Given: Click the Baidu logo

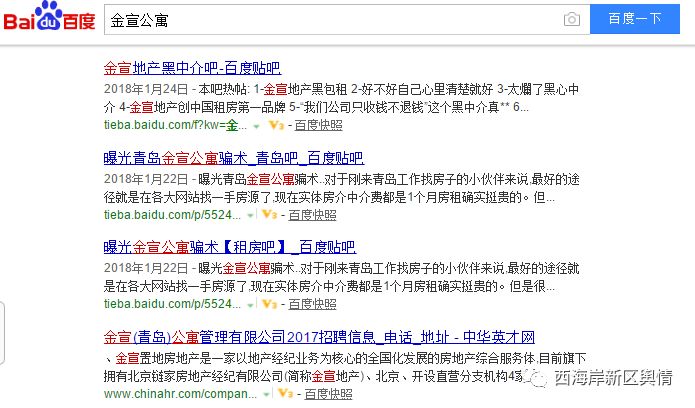Looking at the screenshot, I should [x=49, y=17].
